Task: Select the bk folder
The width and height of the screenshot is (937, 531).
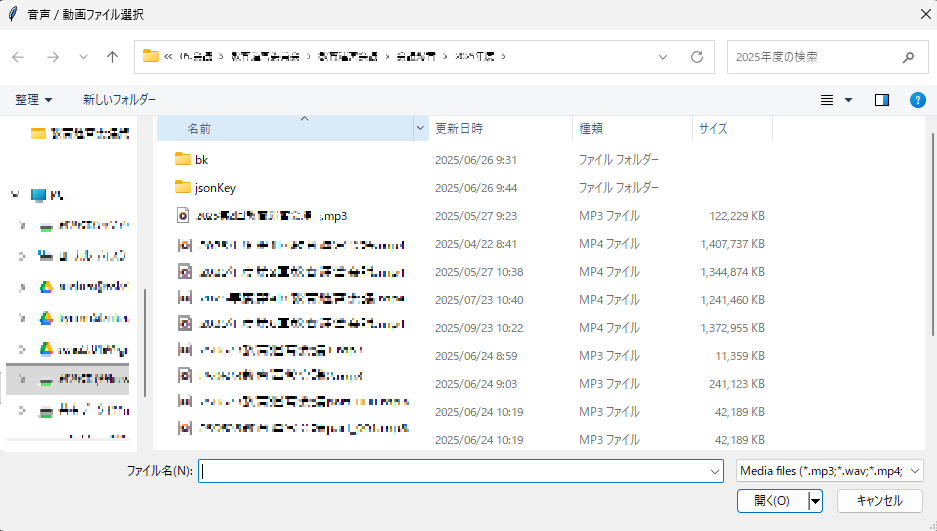Action: click(201, 159)
